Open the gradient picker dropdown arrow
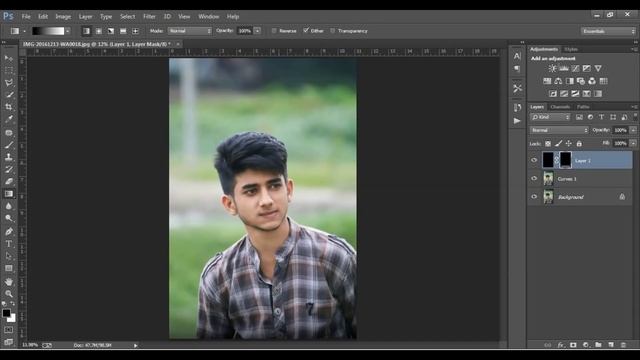The height and width of the screenshot is (360, 640). click(x=68, y=31)
